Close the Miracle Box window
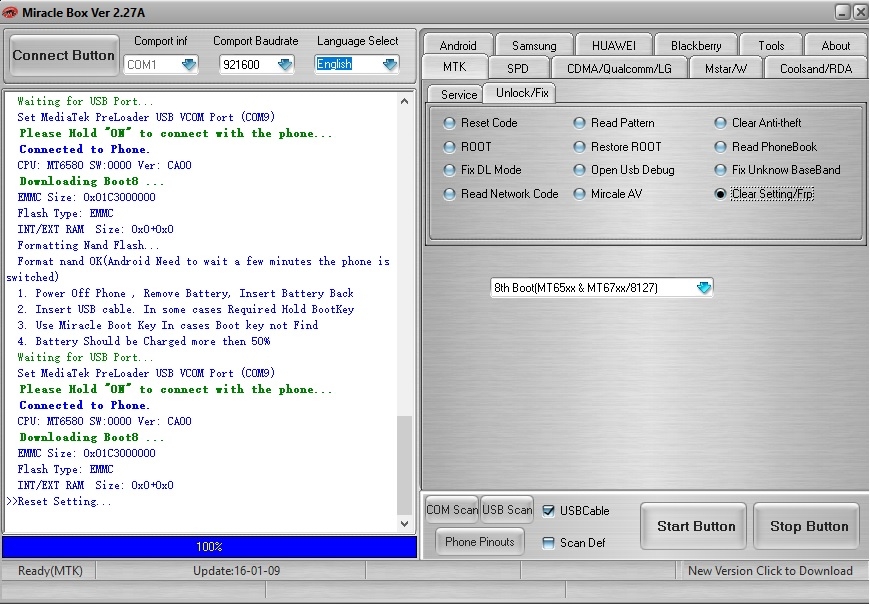 tap(860, 12)
